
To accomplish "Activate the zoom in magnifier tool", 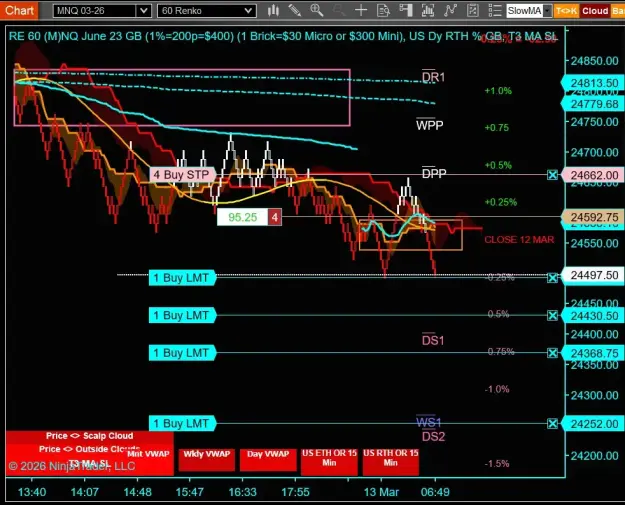I will (x=317, y=11).
